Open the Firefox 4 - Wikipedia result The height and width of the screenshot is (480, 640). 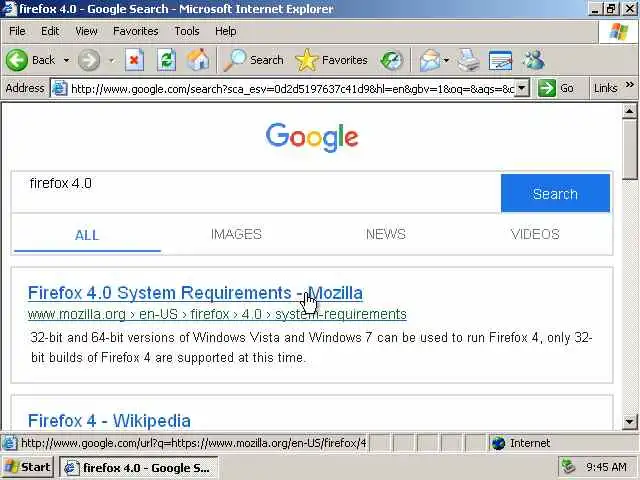coord(109,421)
